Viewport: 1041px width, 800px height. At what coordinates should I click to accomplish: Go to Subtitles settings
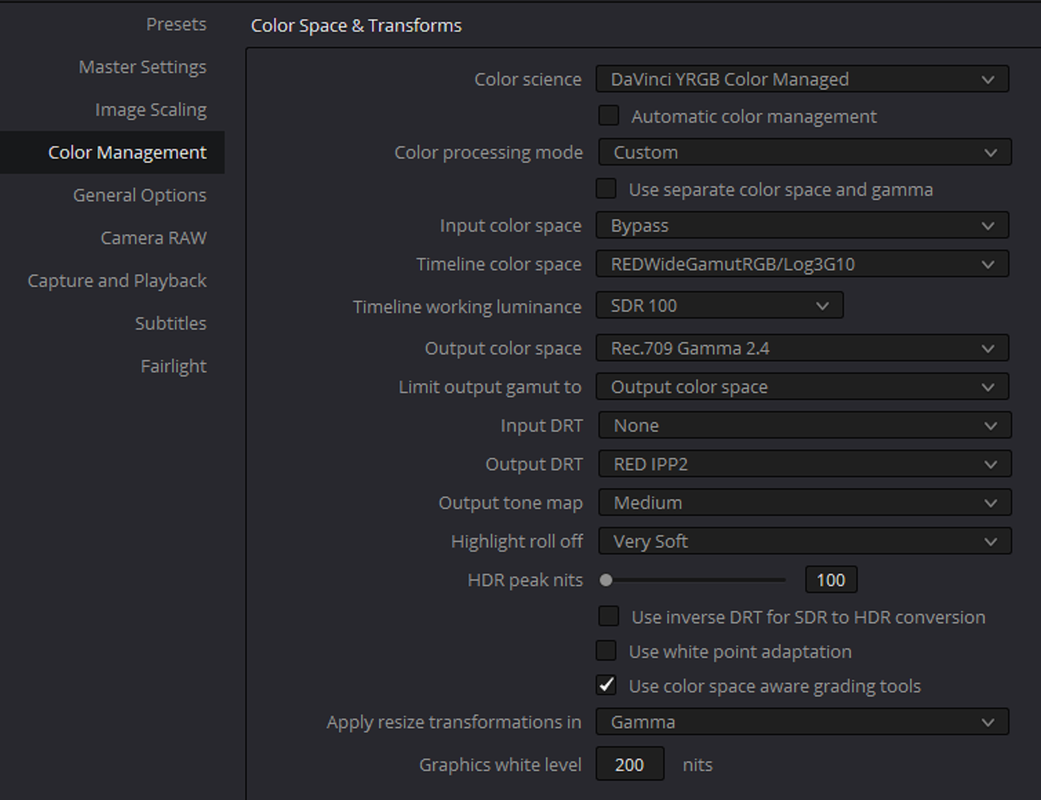click(x=171, y=323)
